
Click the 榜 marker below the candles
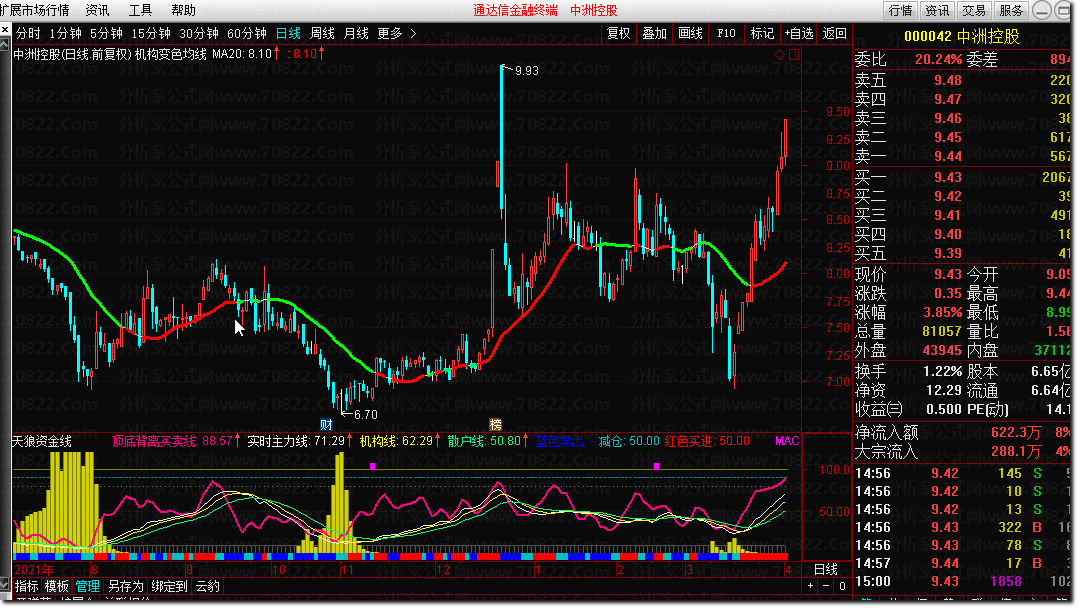495,424
